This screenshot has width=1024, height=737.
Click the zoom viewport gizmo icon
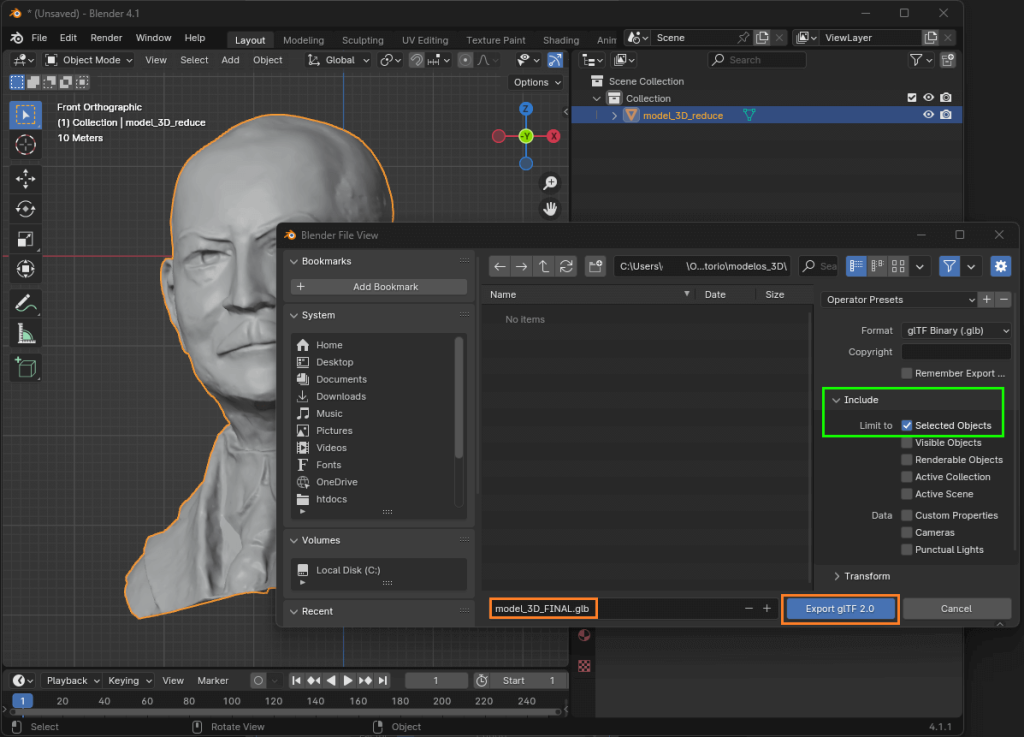(551, 183)
